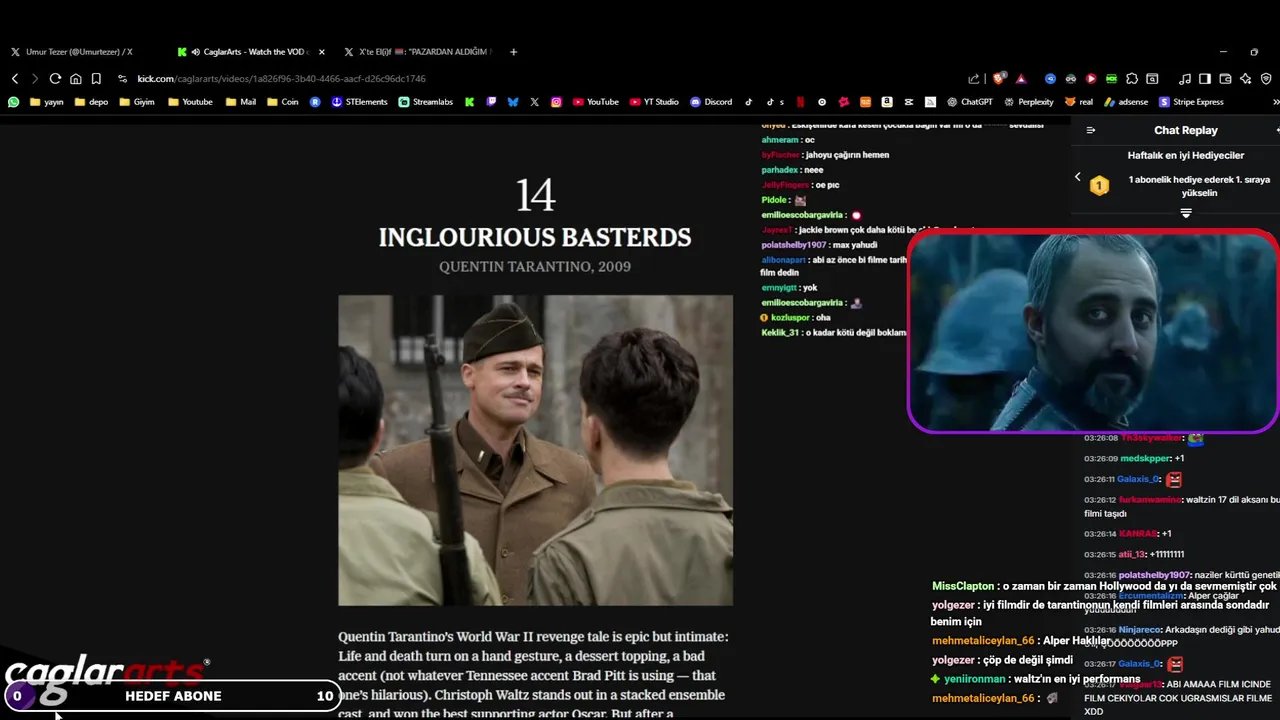Open the STElements bookmark
This screenshot has width=1280, height=720.
tap(359, 102)
